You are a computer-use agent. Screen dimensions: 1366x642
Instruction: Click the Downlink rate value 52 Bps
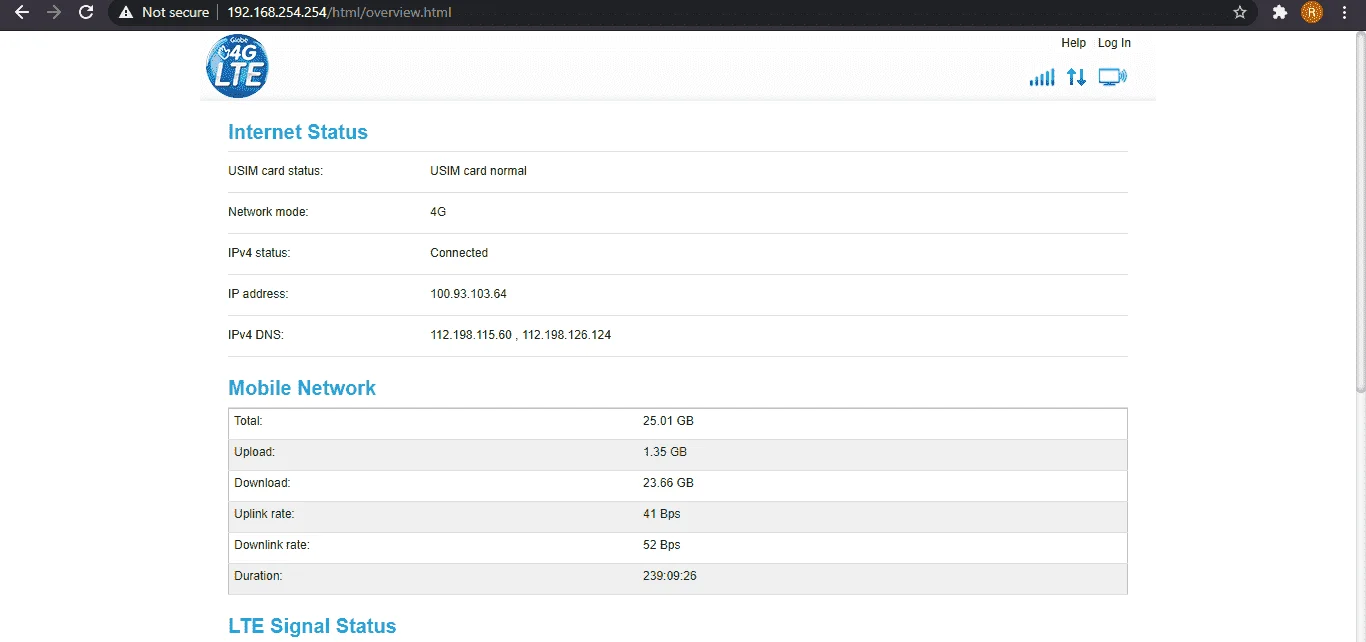click(x=661, y=545)
